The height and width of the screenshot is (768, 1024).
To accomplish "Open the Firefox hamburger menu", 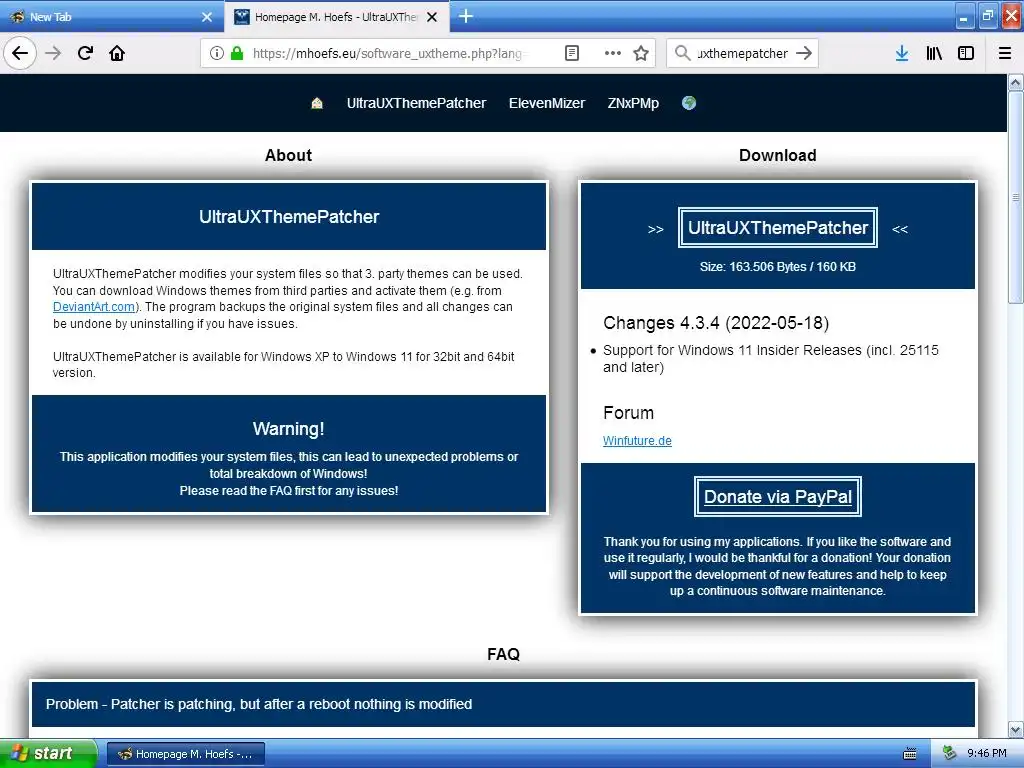I will click(x=1004, y=53).
